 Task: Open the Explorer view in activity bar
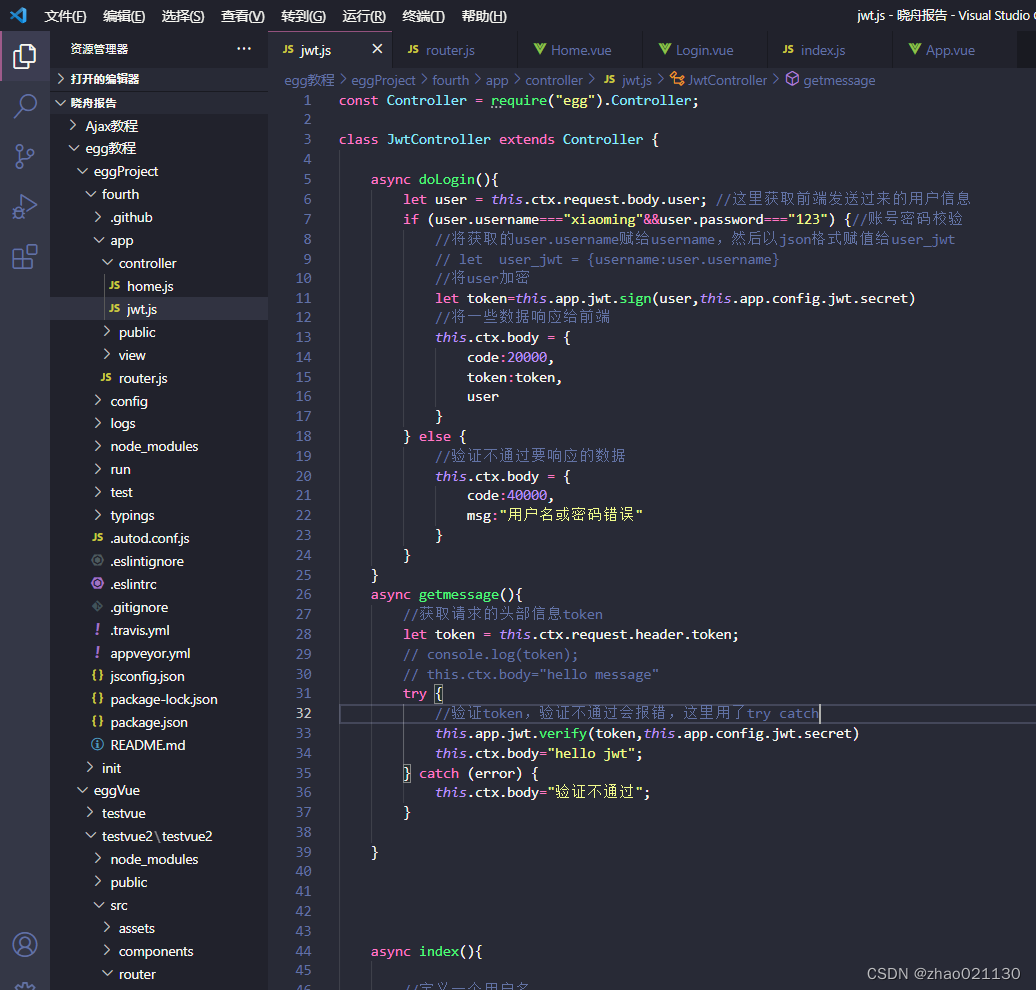pyautogui.click(x=24, y=57)
